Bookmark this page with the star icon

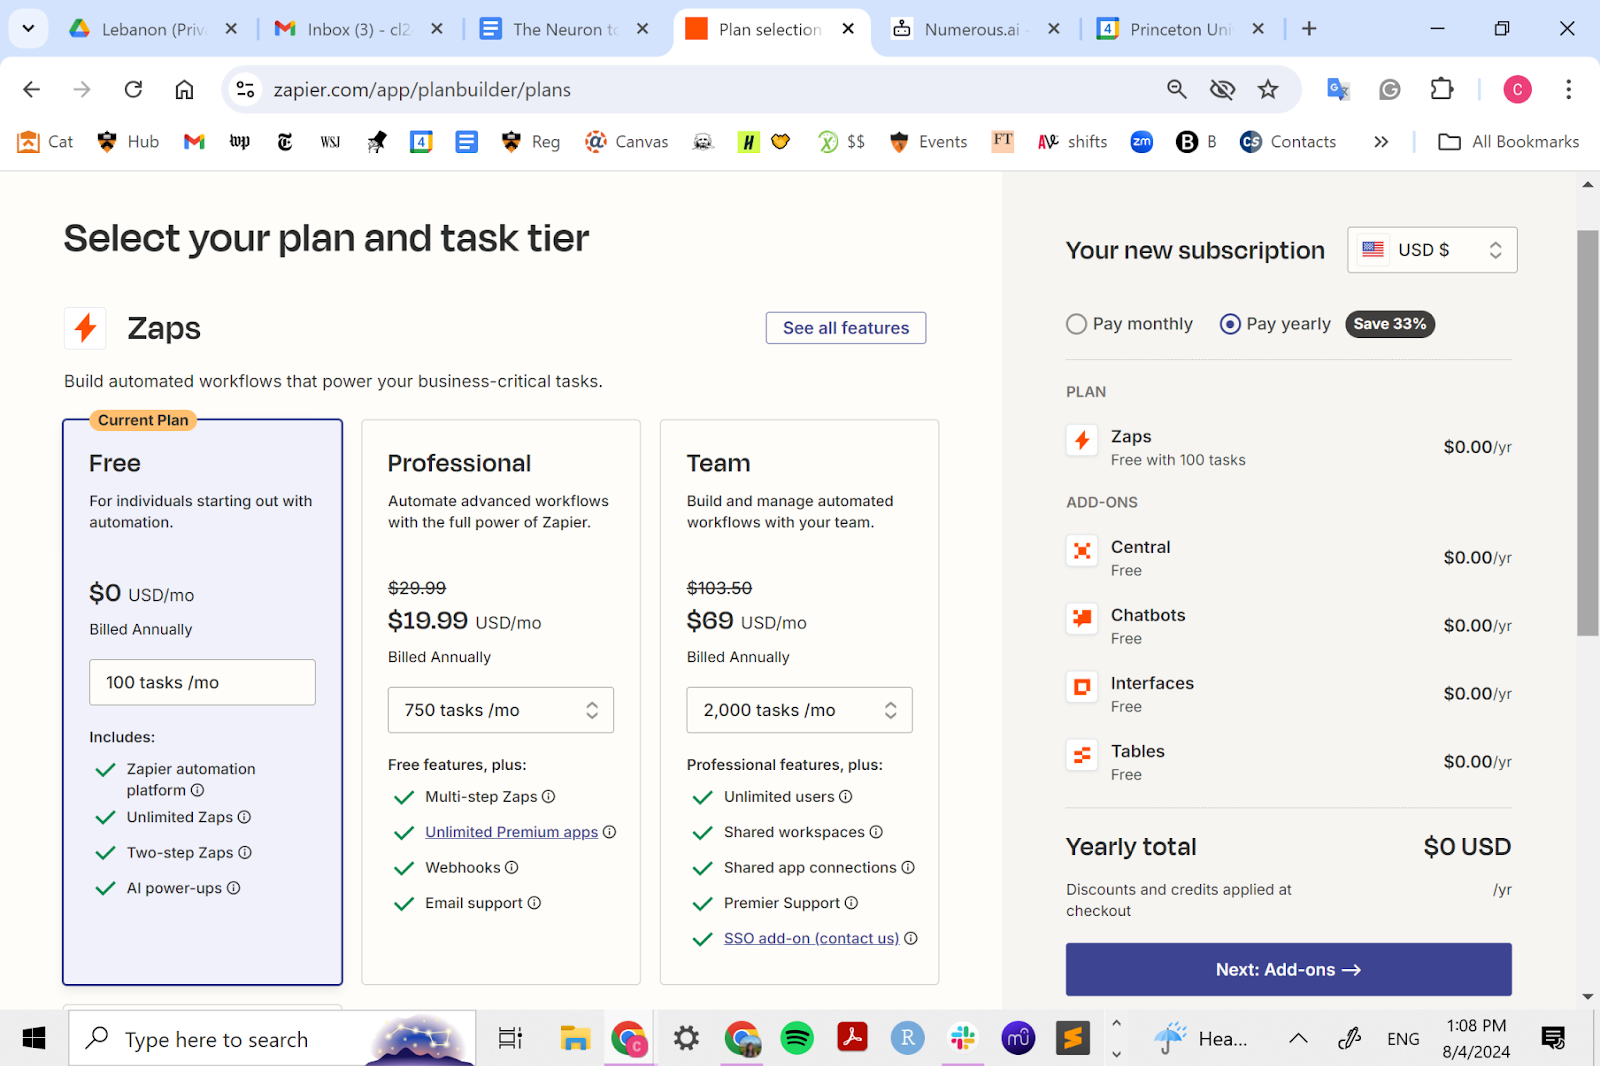[1268, 90]
